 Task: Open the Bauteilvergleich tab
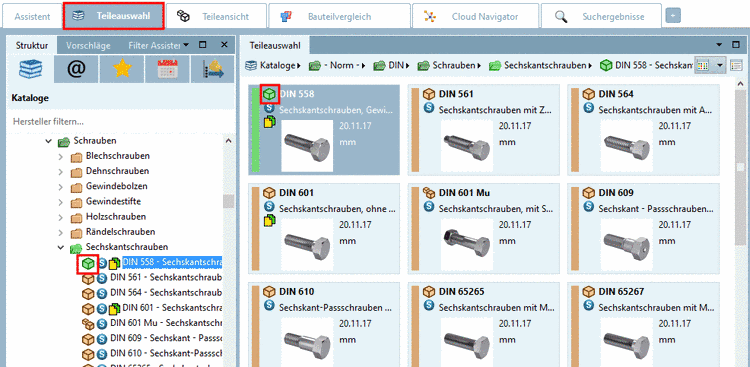339,16
